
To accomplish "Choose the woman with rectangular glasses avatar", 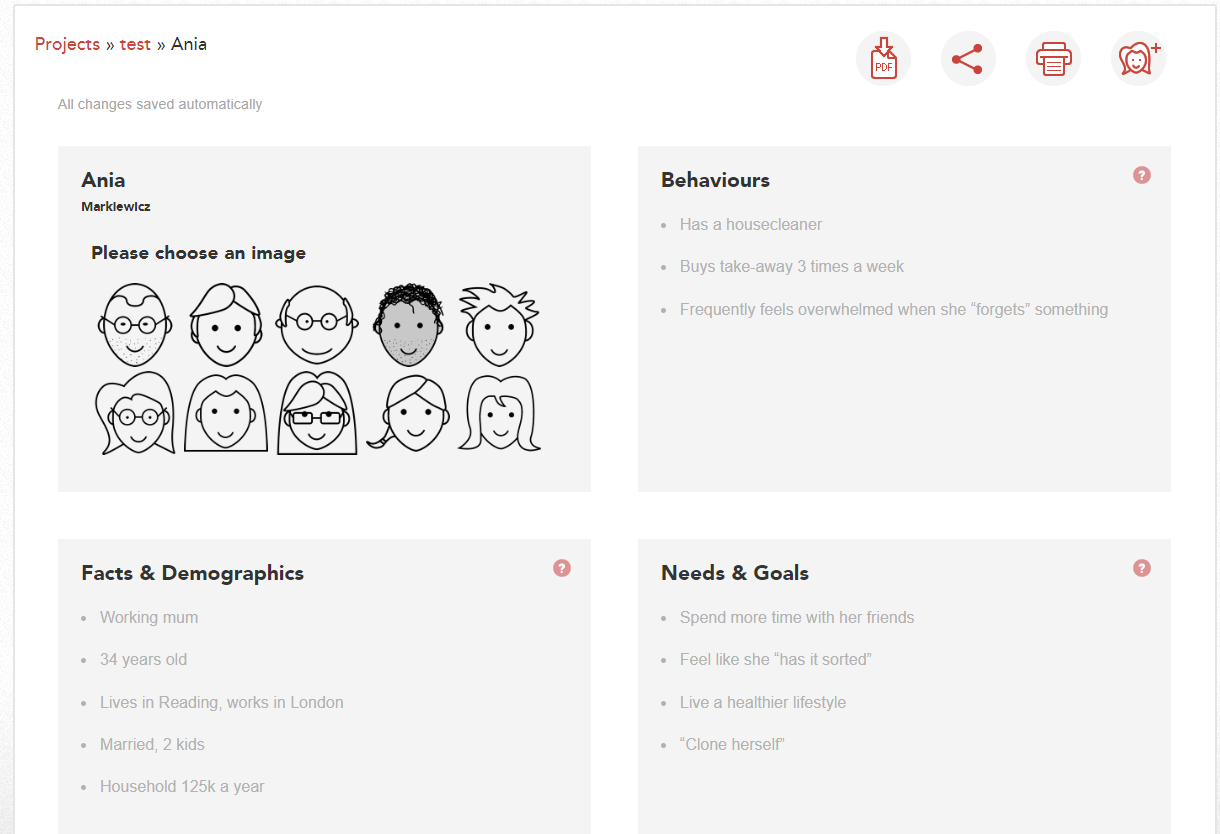I will click(x=317, y=414).
